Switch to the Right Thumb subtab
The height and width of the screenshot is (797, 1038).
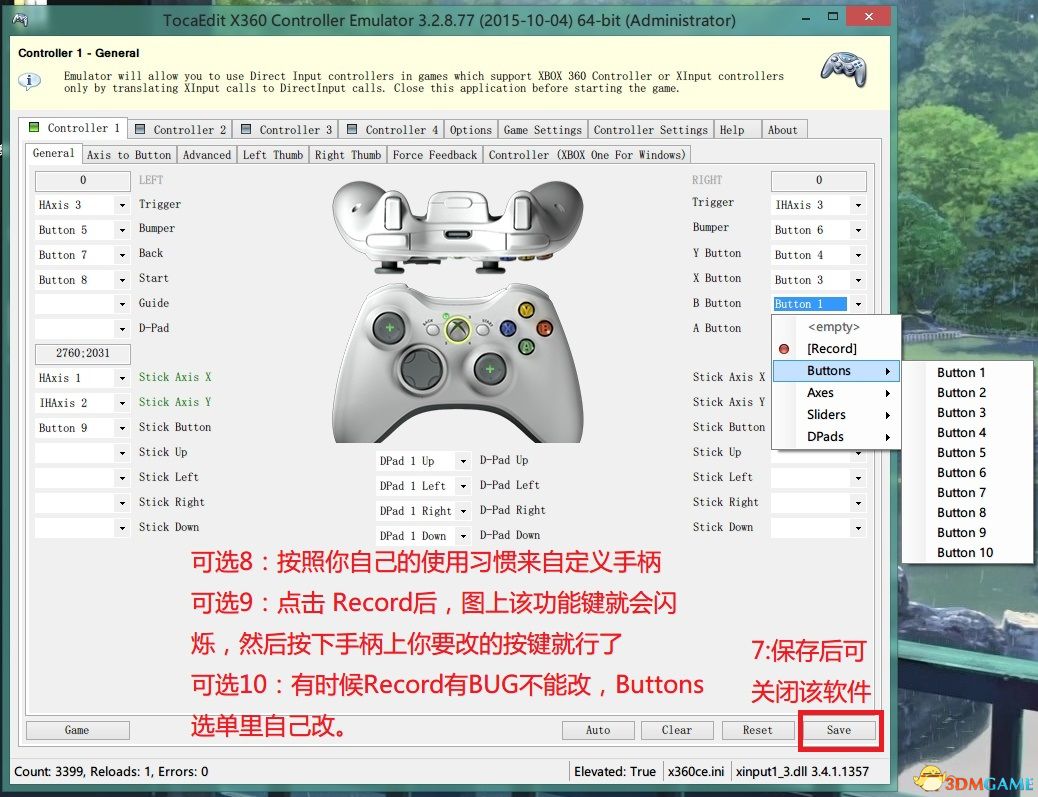348,155
